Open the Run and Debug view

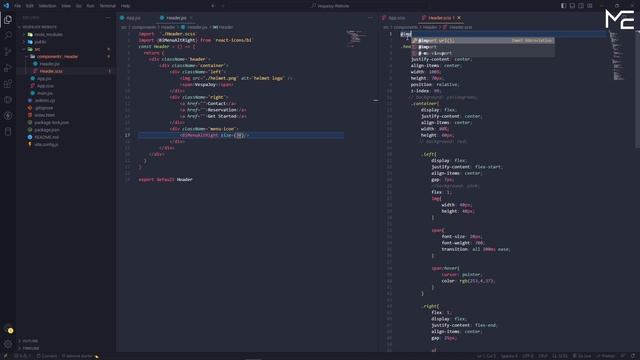tap(8, 68)
